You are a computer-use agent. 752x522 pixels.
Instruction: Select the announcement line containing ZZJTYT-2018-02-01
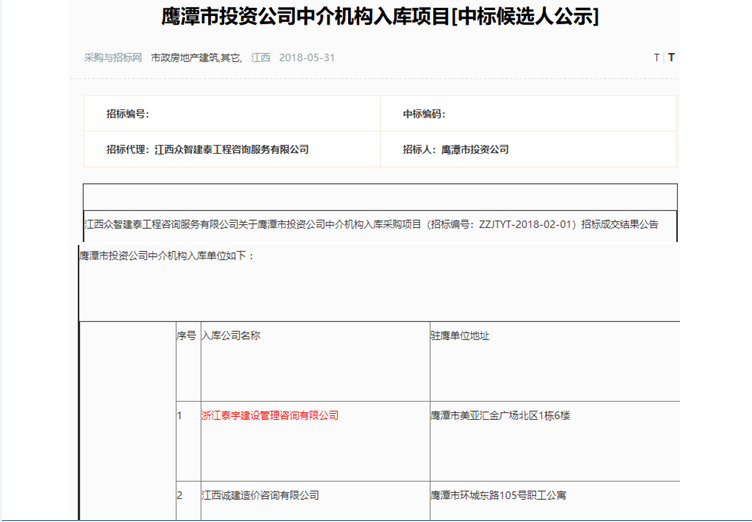[371, 224]
